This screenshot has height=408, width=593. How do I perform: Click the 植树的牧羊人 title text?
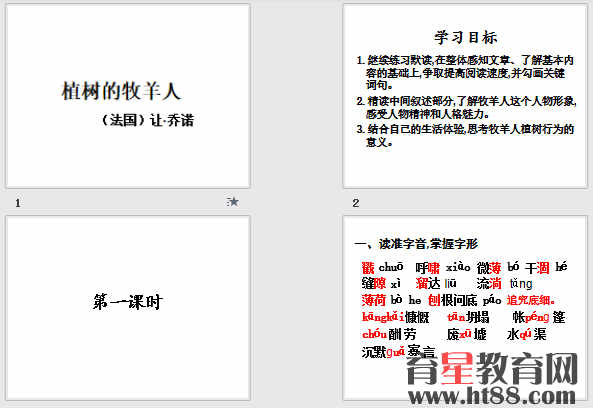point(121,91)
